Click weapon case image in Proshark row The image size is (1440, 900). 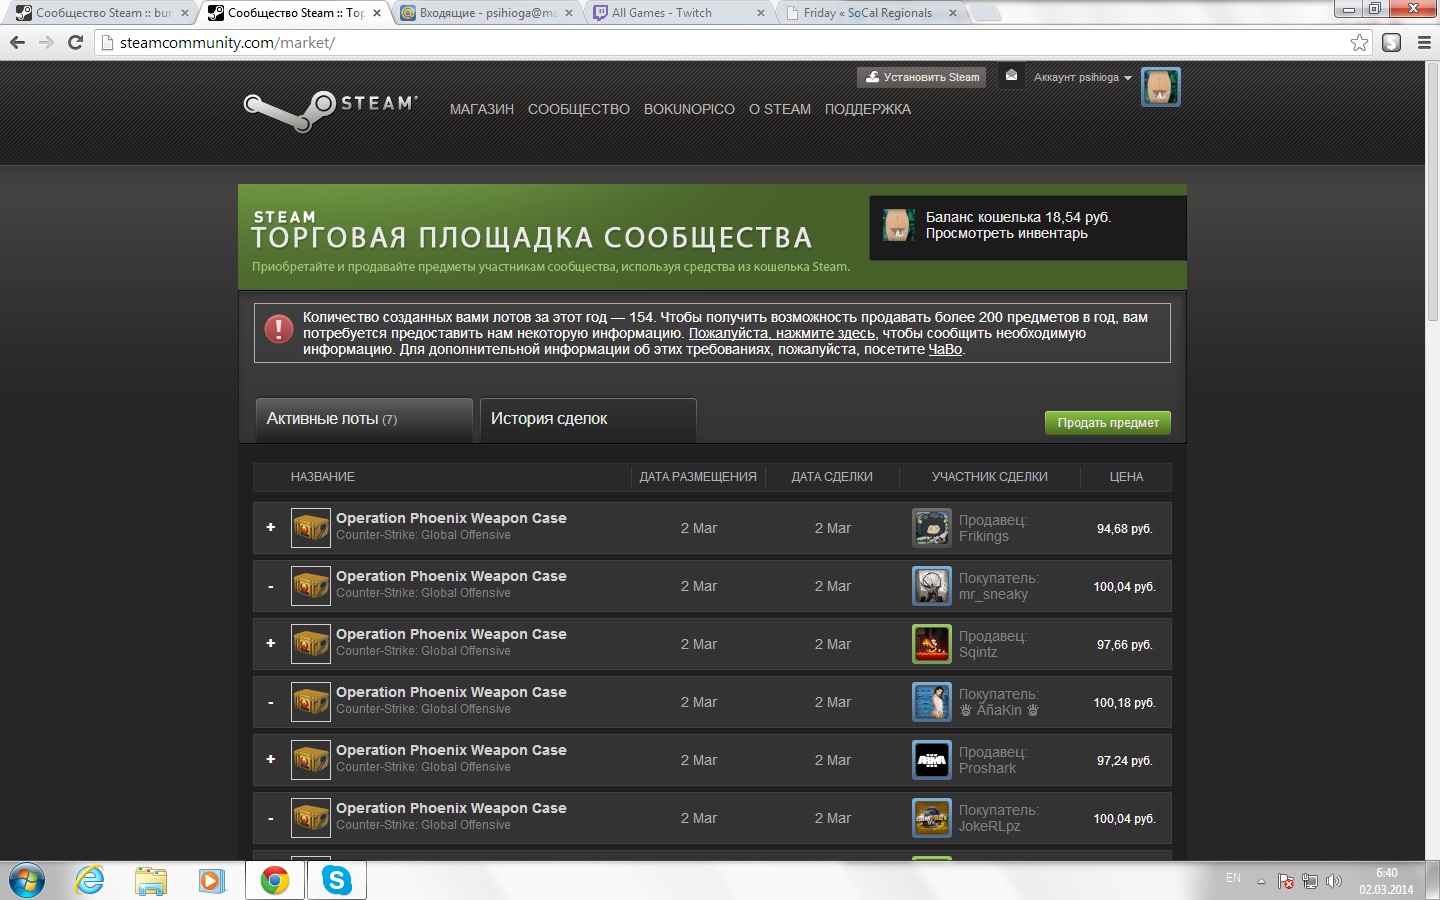coord(311,760)
